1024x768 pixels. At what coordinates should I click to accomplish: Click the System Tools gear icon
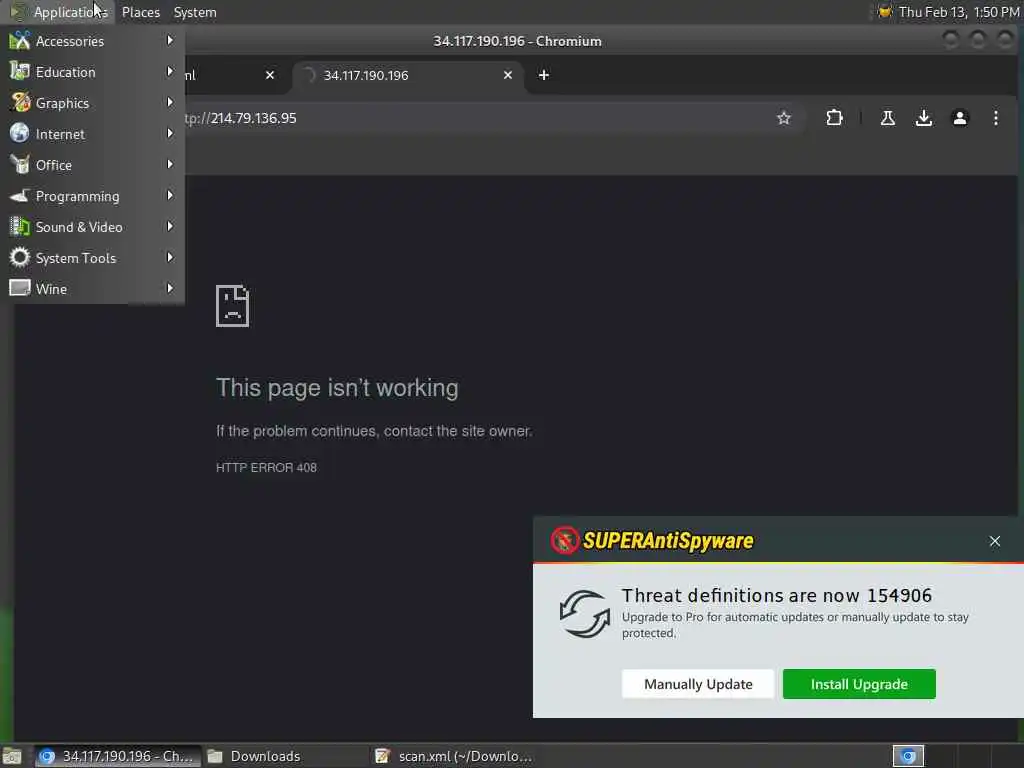click(x=20, y=257)
